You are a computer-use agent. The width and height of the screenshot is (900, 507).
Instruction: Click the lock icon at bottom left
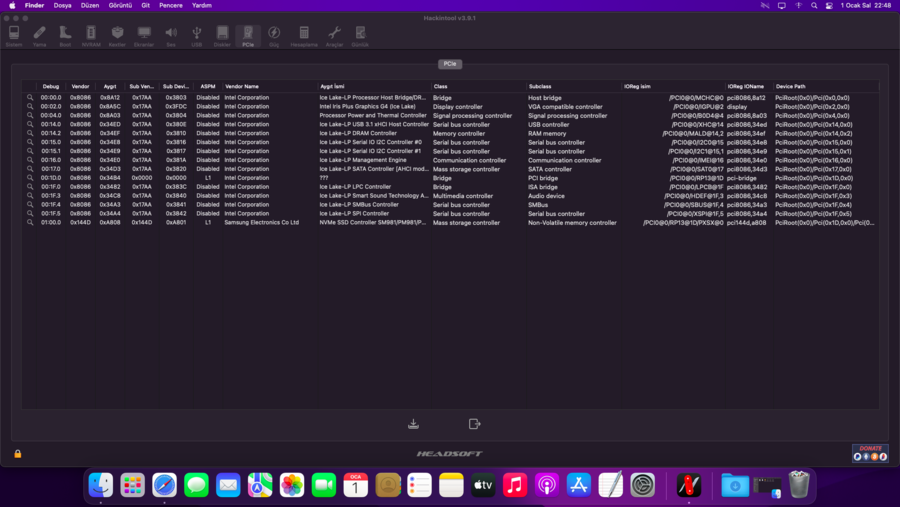[x=18, y=454]
